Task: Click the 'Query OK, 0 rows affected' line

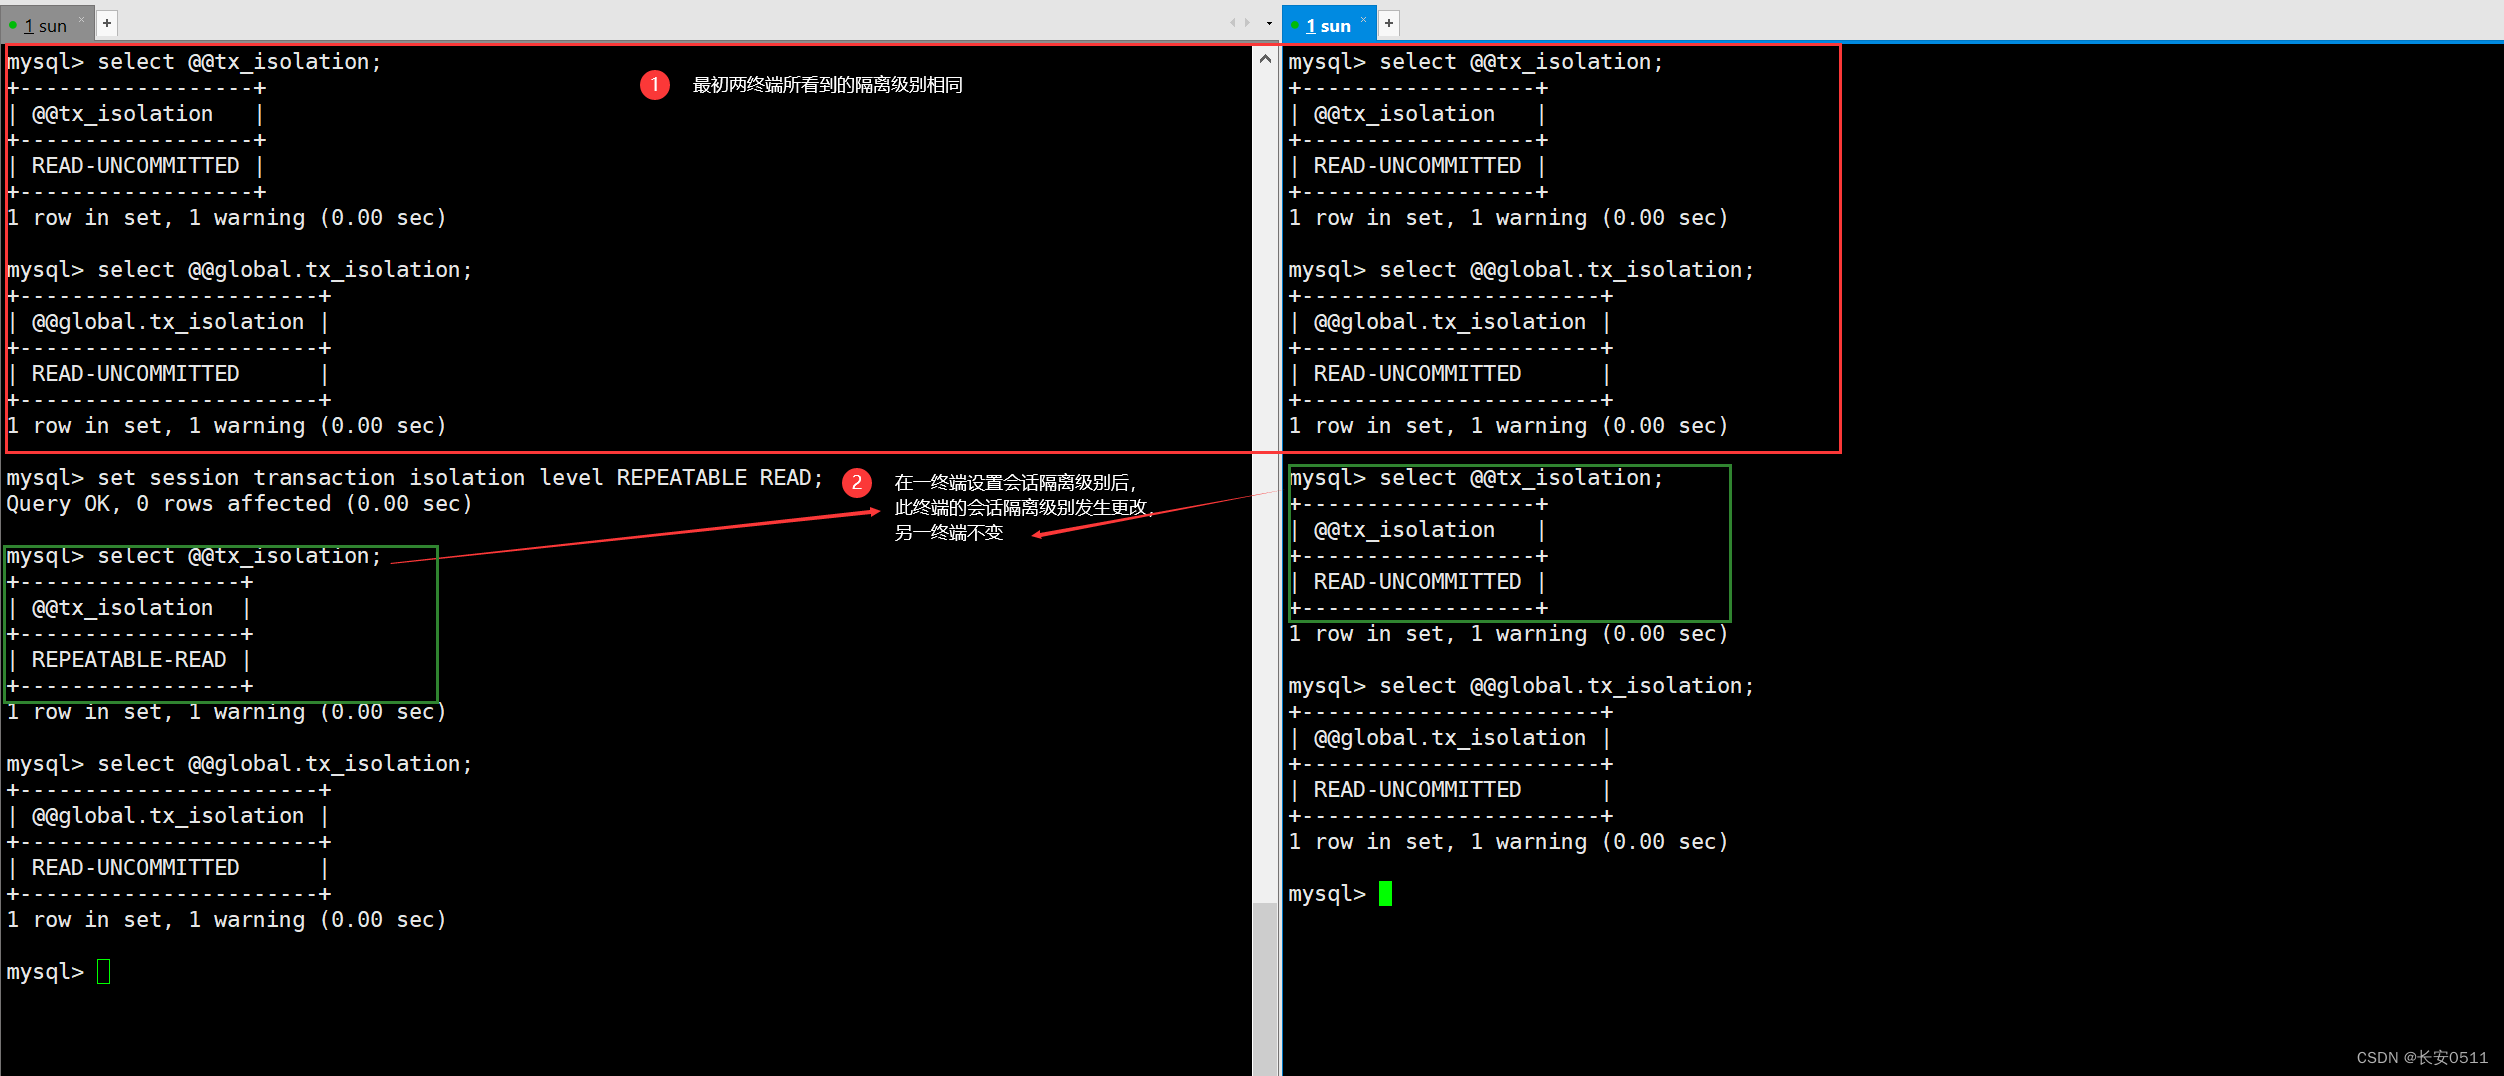Action: tap(239, 504)
